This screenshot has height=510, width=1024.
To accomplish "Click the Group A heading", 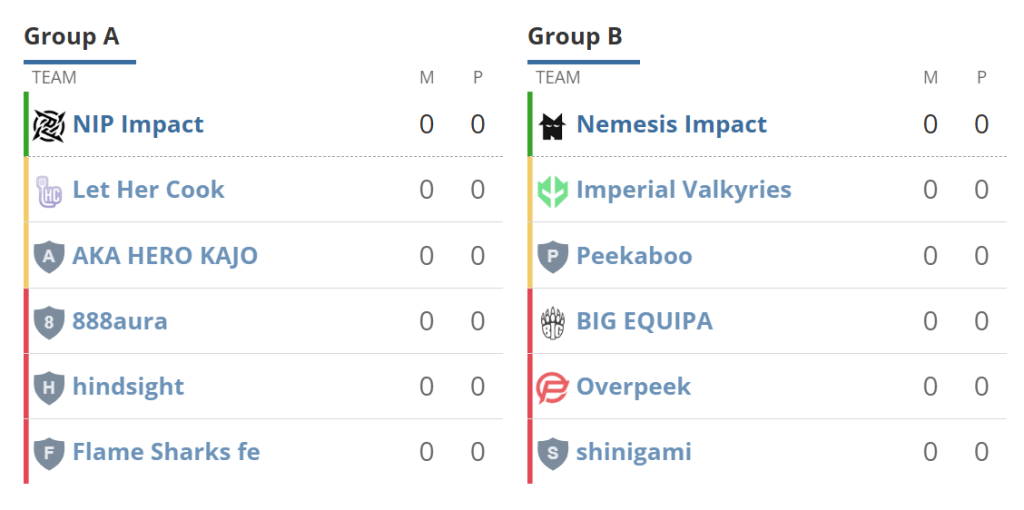I will click(72, 37).
